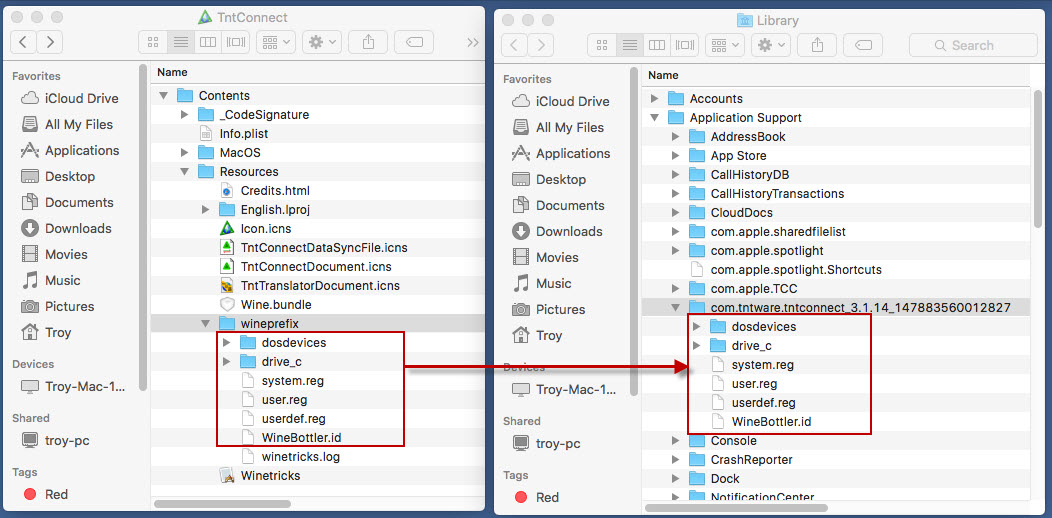Collapse the Contents folder
This screenshot has width=1052, height=518.
[163, 95]
